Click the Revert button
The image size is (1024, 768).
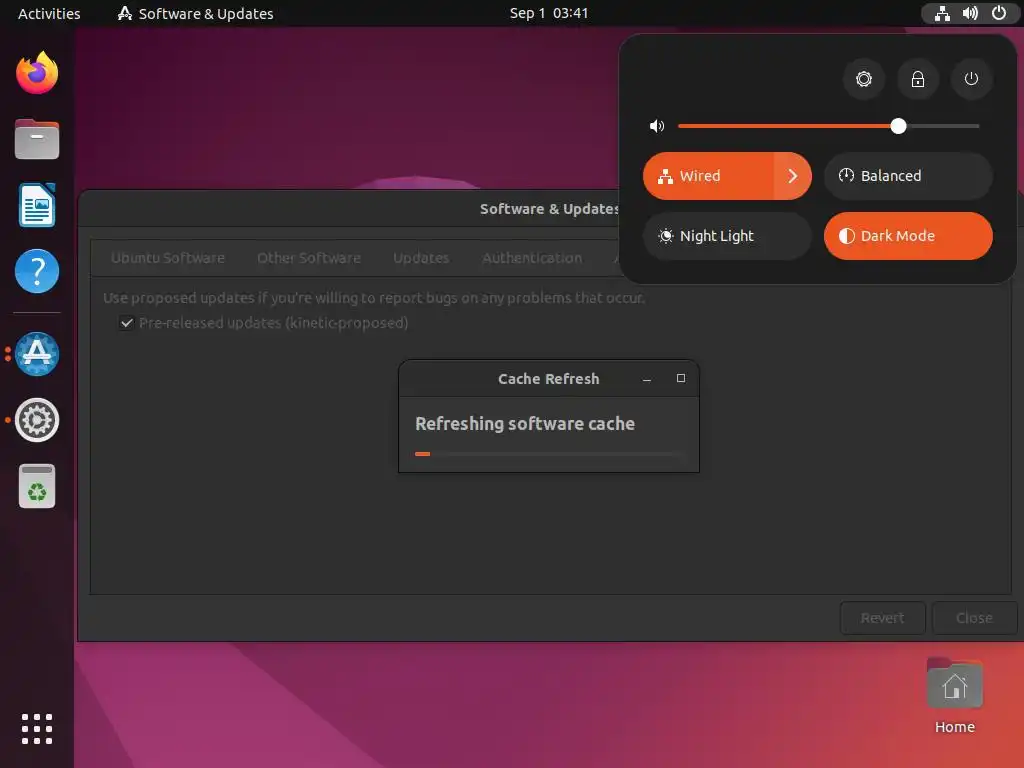pyautogui.click(x=882, y=618)
